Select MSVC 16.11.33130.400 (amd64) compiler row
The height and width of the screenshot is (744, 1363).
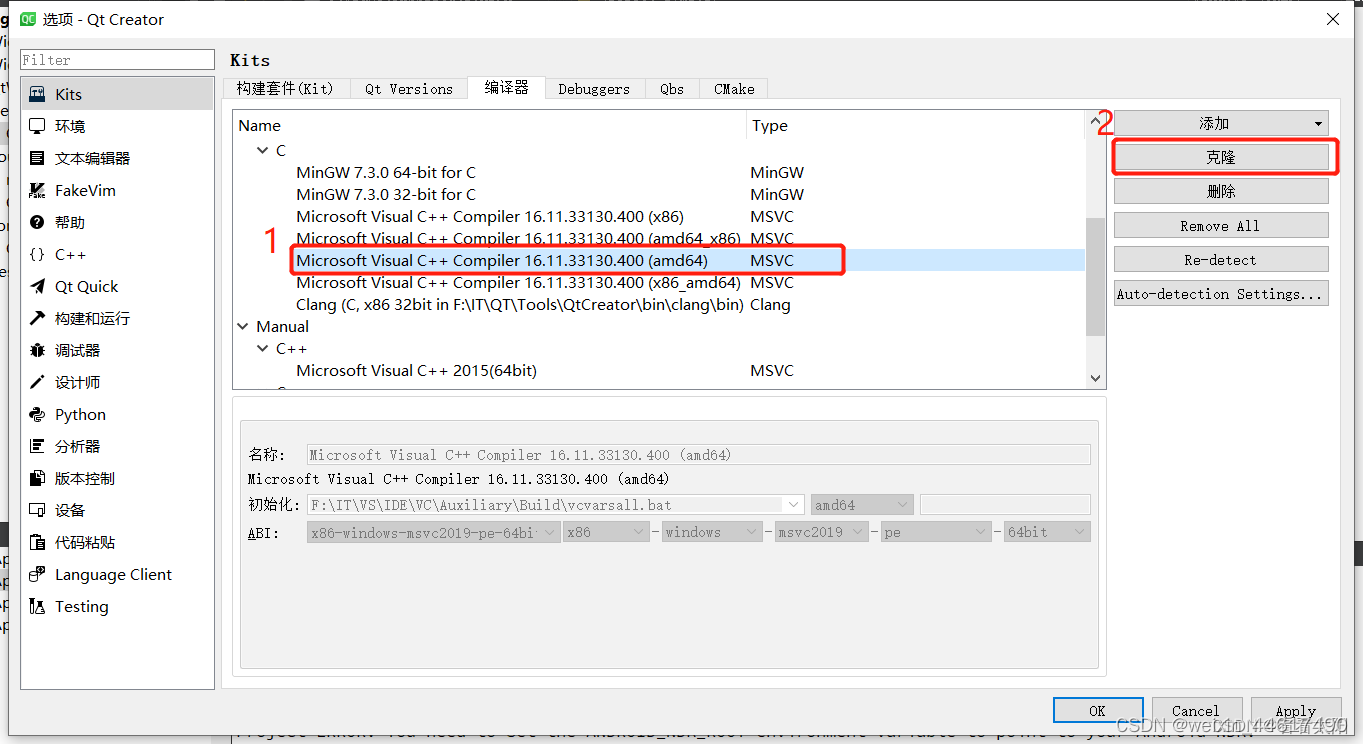[660, 260]
